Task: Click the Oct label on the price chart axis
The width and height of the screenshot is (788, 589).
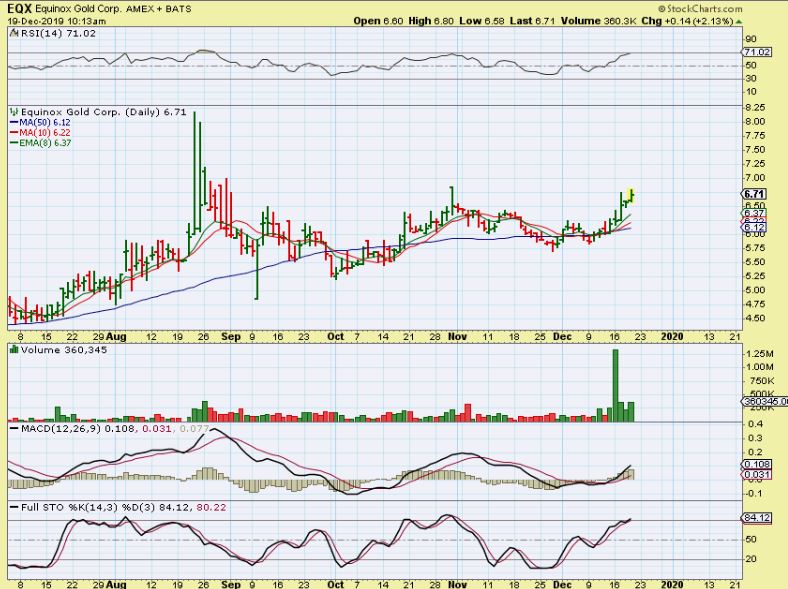Action: tap(335, 337)
